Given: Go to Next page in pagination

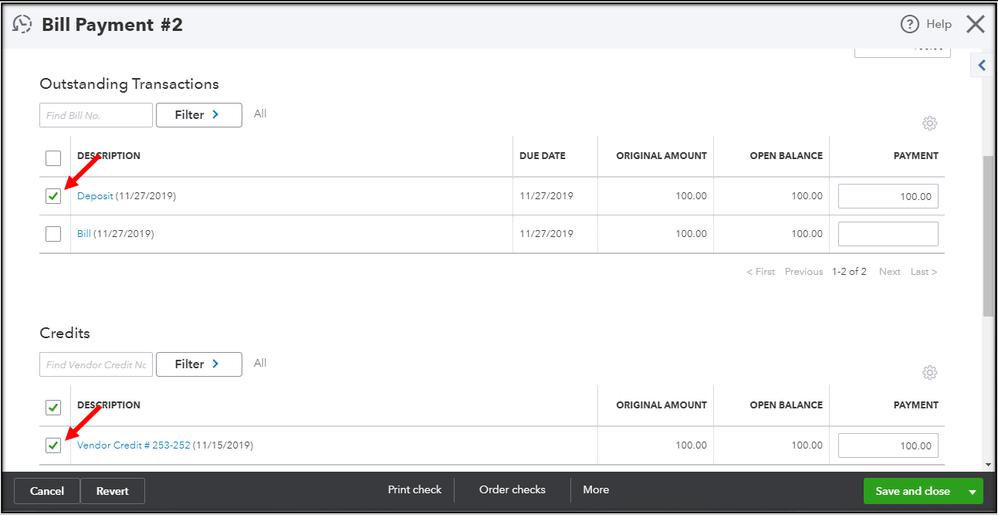Looking at the screenshot, I should (x=890, y=272).
